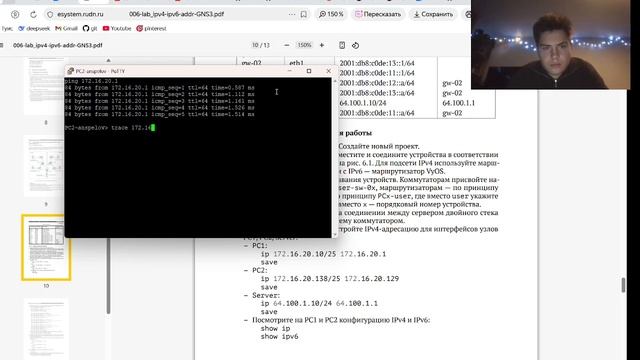The height and width of the screenshot is (360, 640).
Task: Open the 150% browser zoom indicator
Action: (x=331, y=14)
